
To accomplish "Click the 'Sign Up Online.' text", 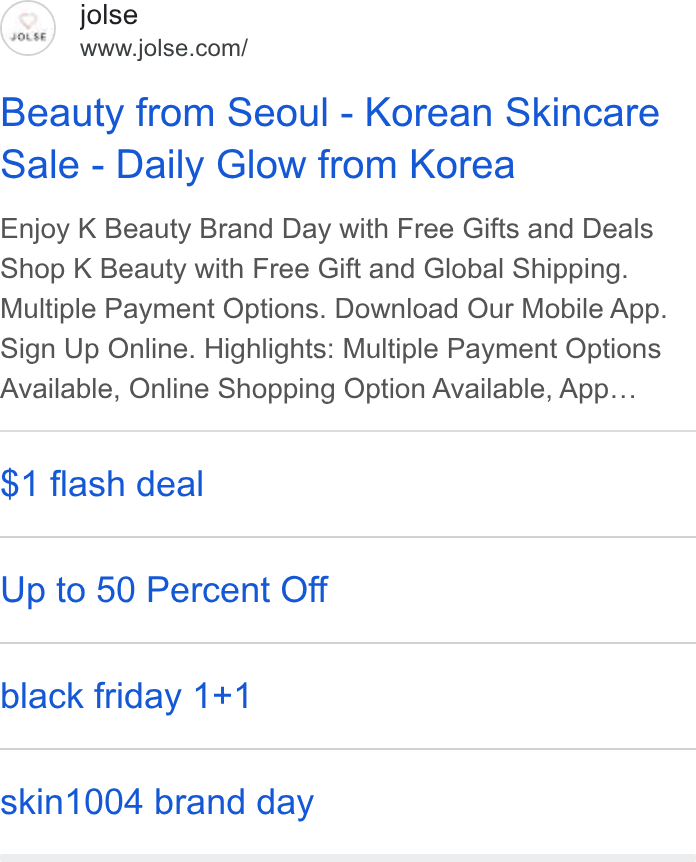I will click(x=98, y=349).
